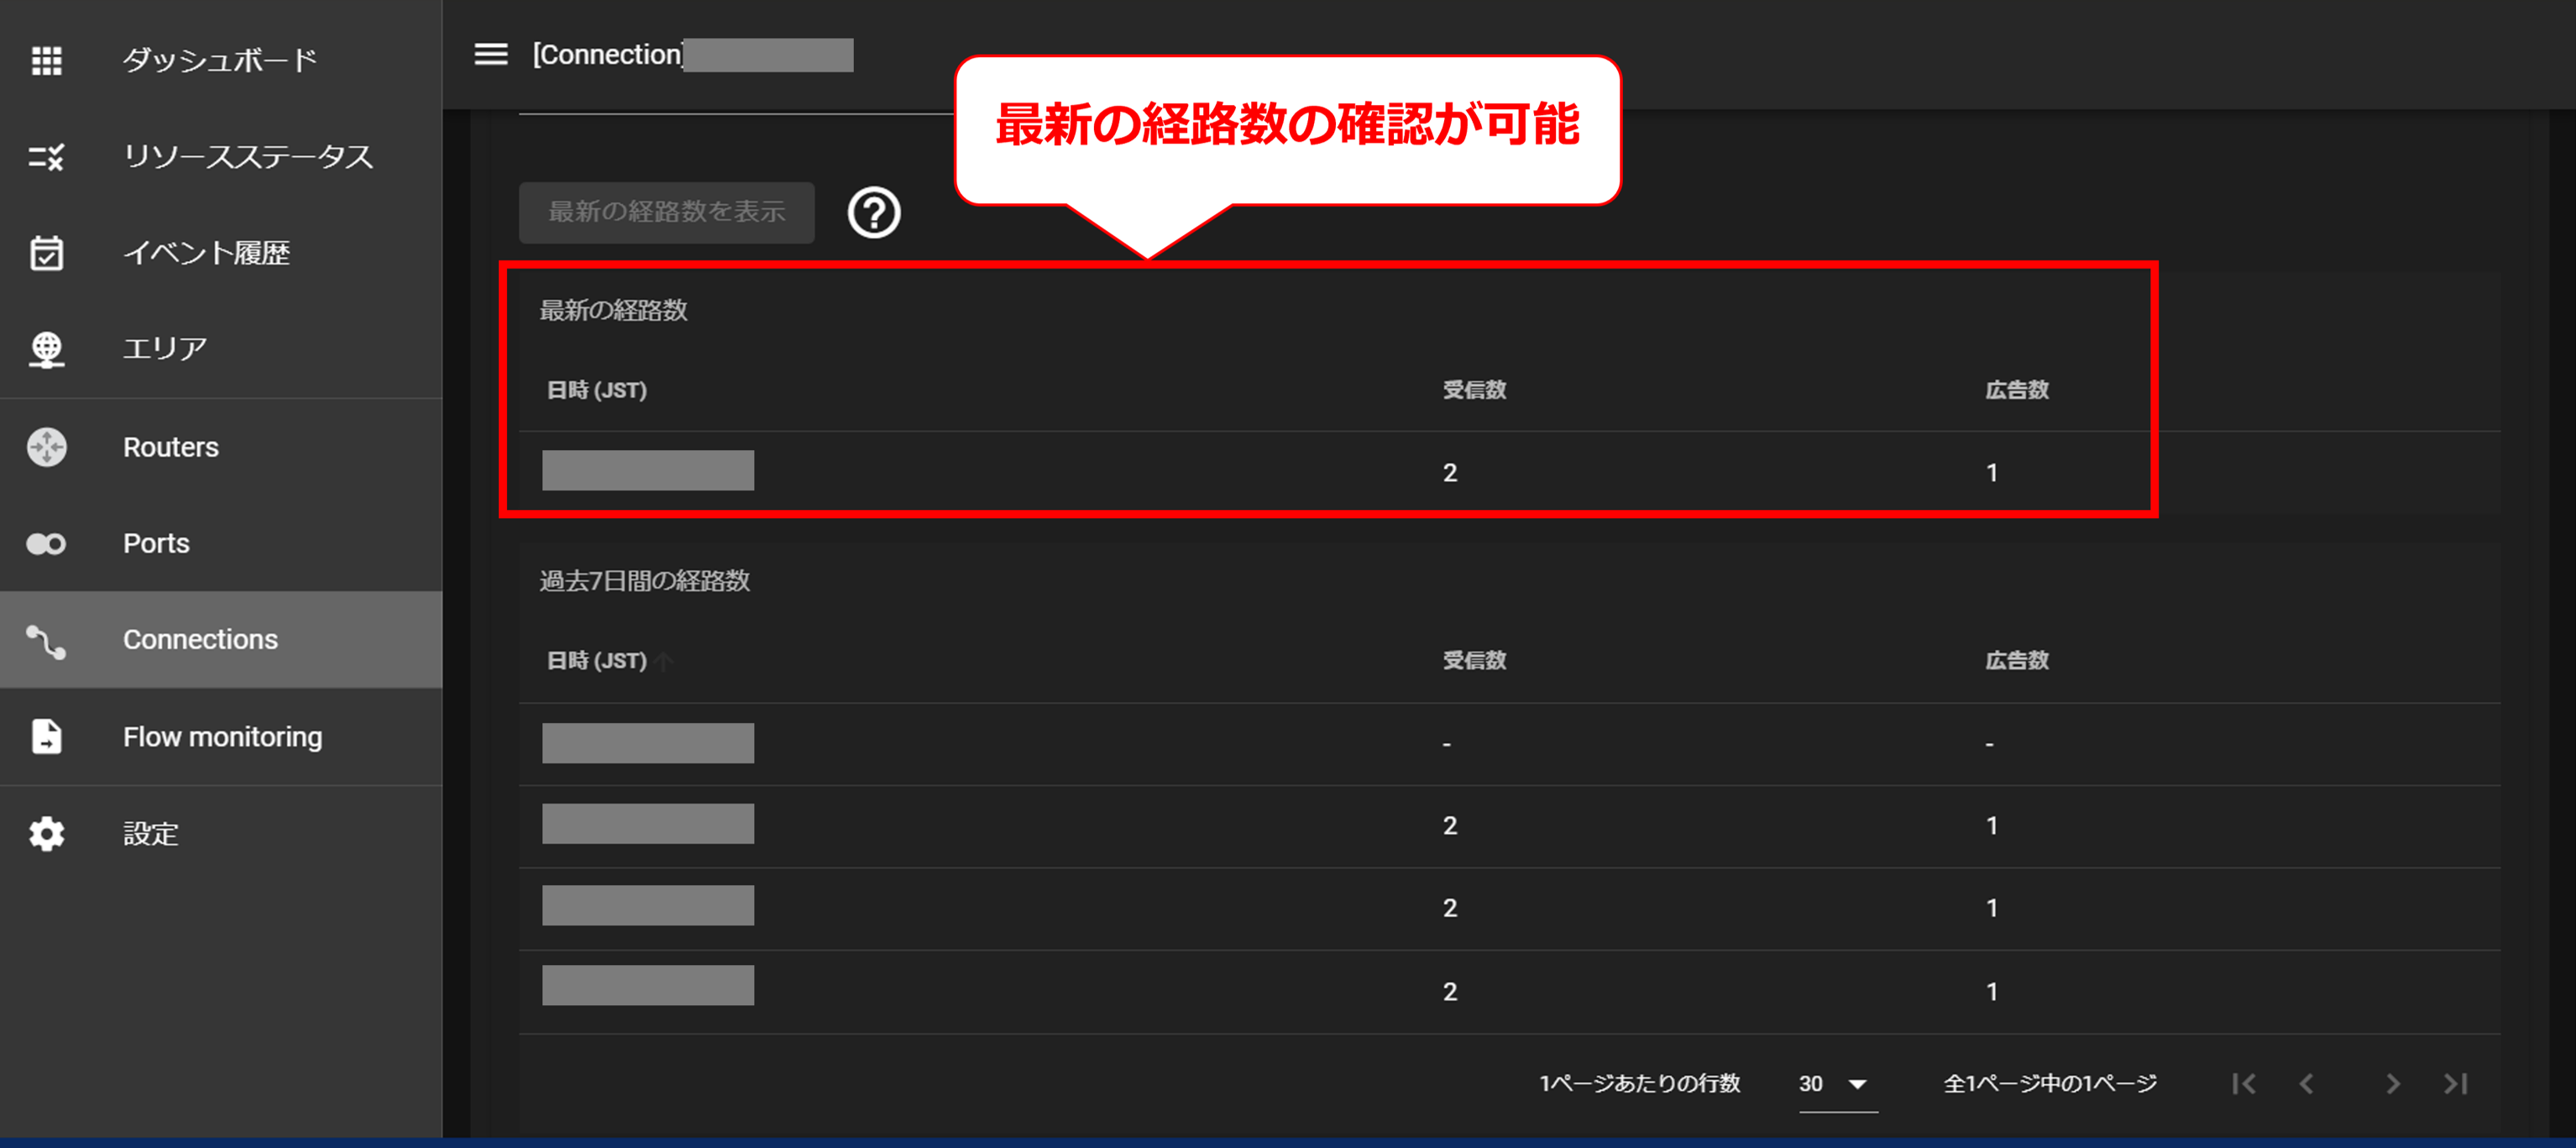Click the Routers icon in the sidebar
The width and height of the screenshot is (2576, 1148).
pyautogui.click(x=46, y=447)
